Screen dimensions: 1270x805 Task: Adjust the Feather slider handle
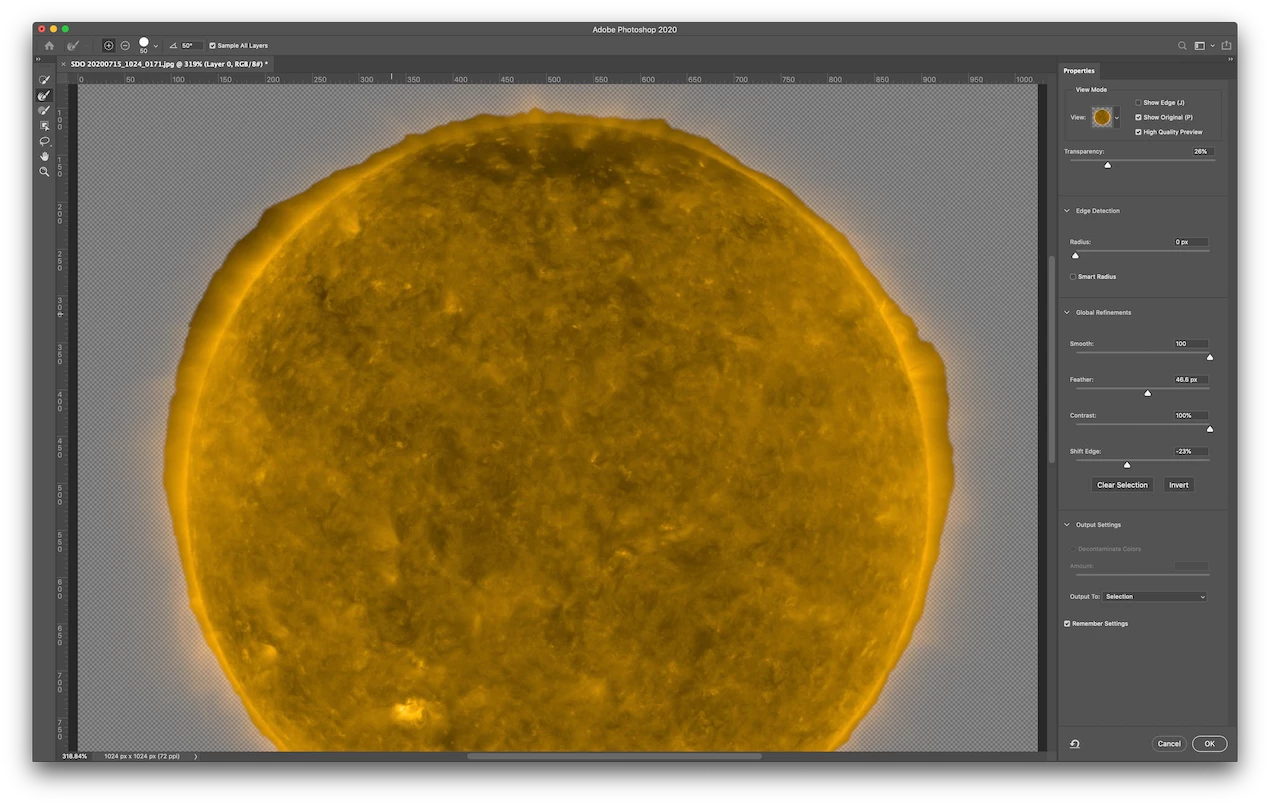point(1147,393)
